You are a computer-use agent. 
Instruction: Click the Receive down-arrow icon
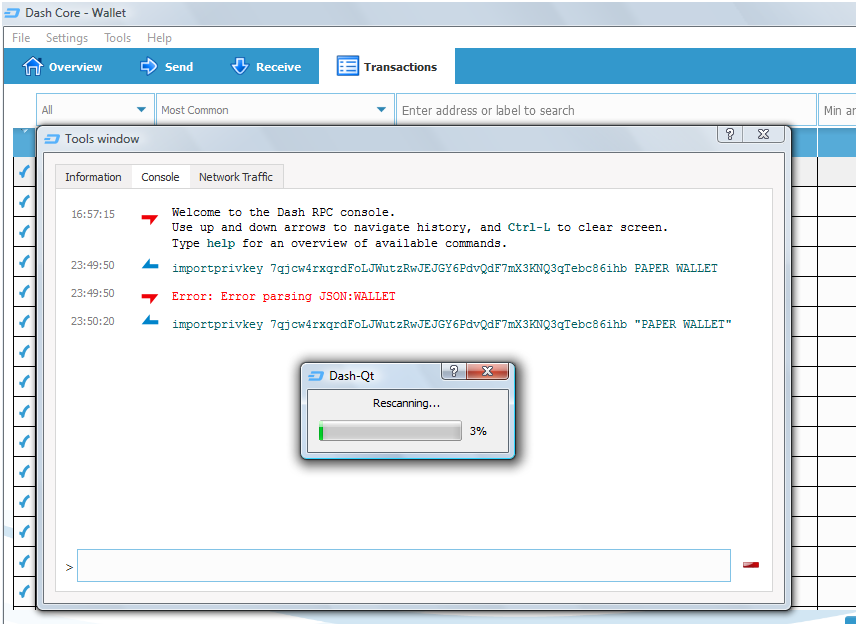click(240, 66)
